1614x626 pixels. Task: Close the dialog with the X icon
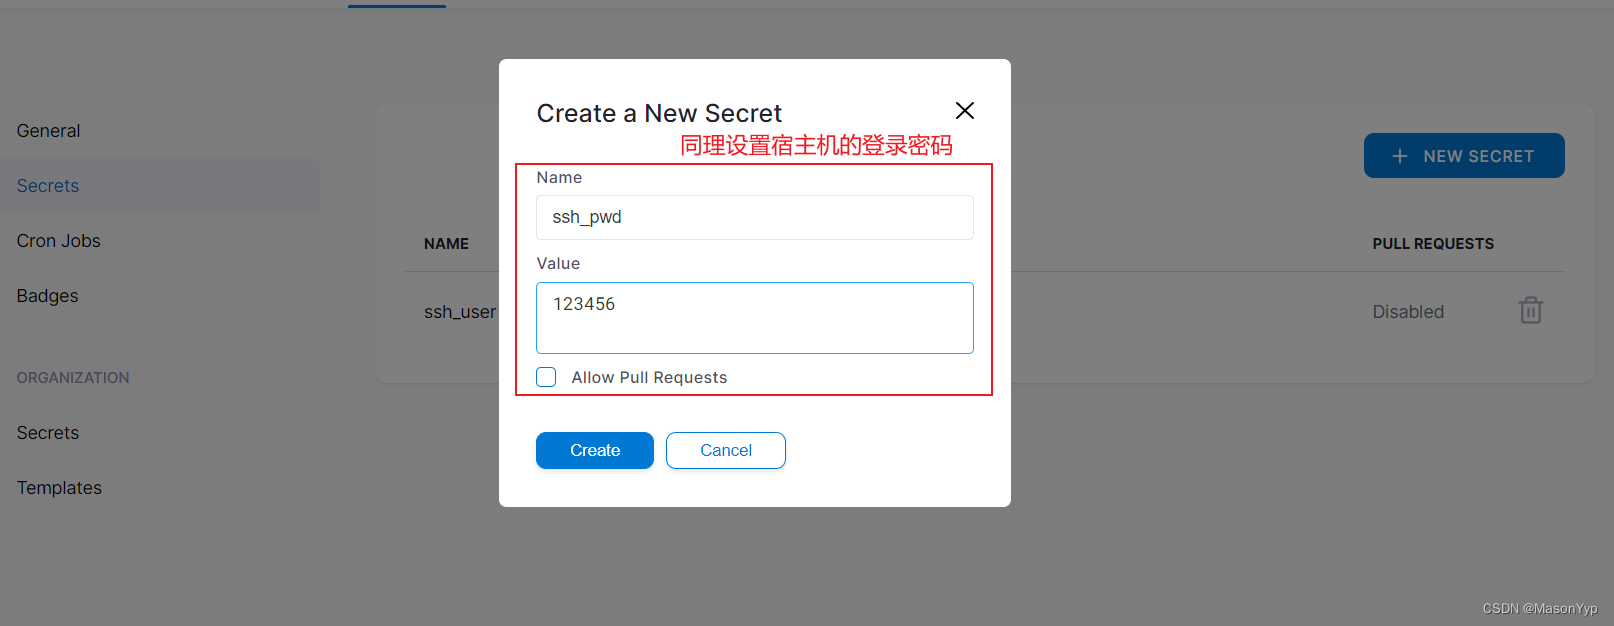(963, 110)
